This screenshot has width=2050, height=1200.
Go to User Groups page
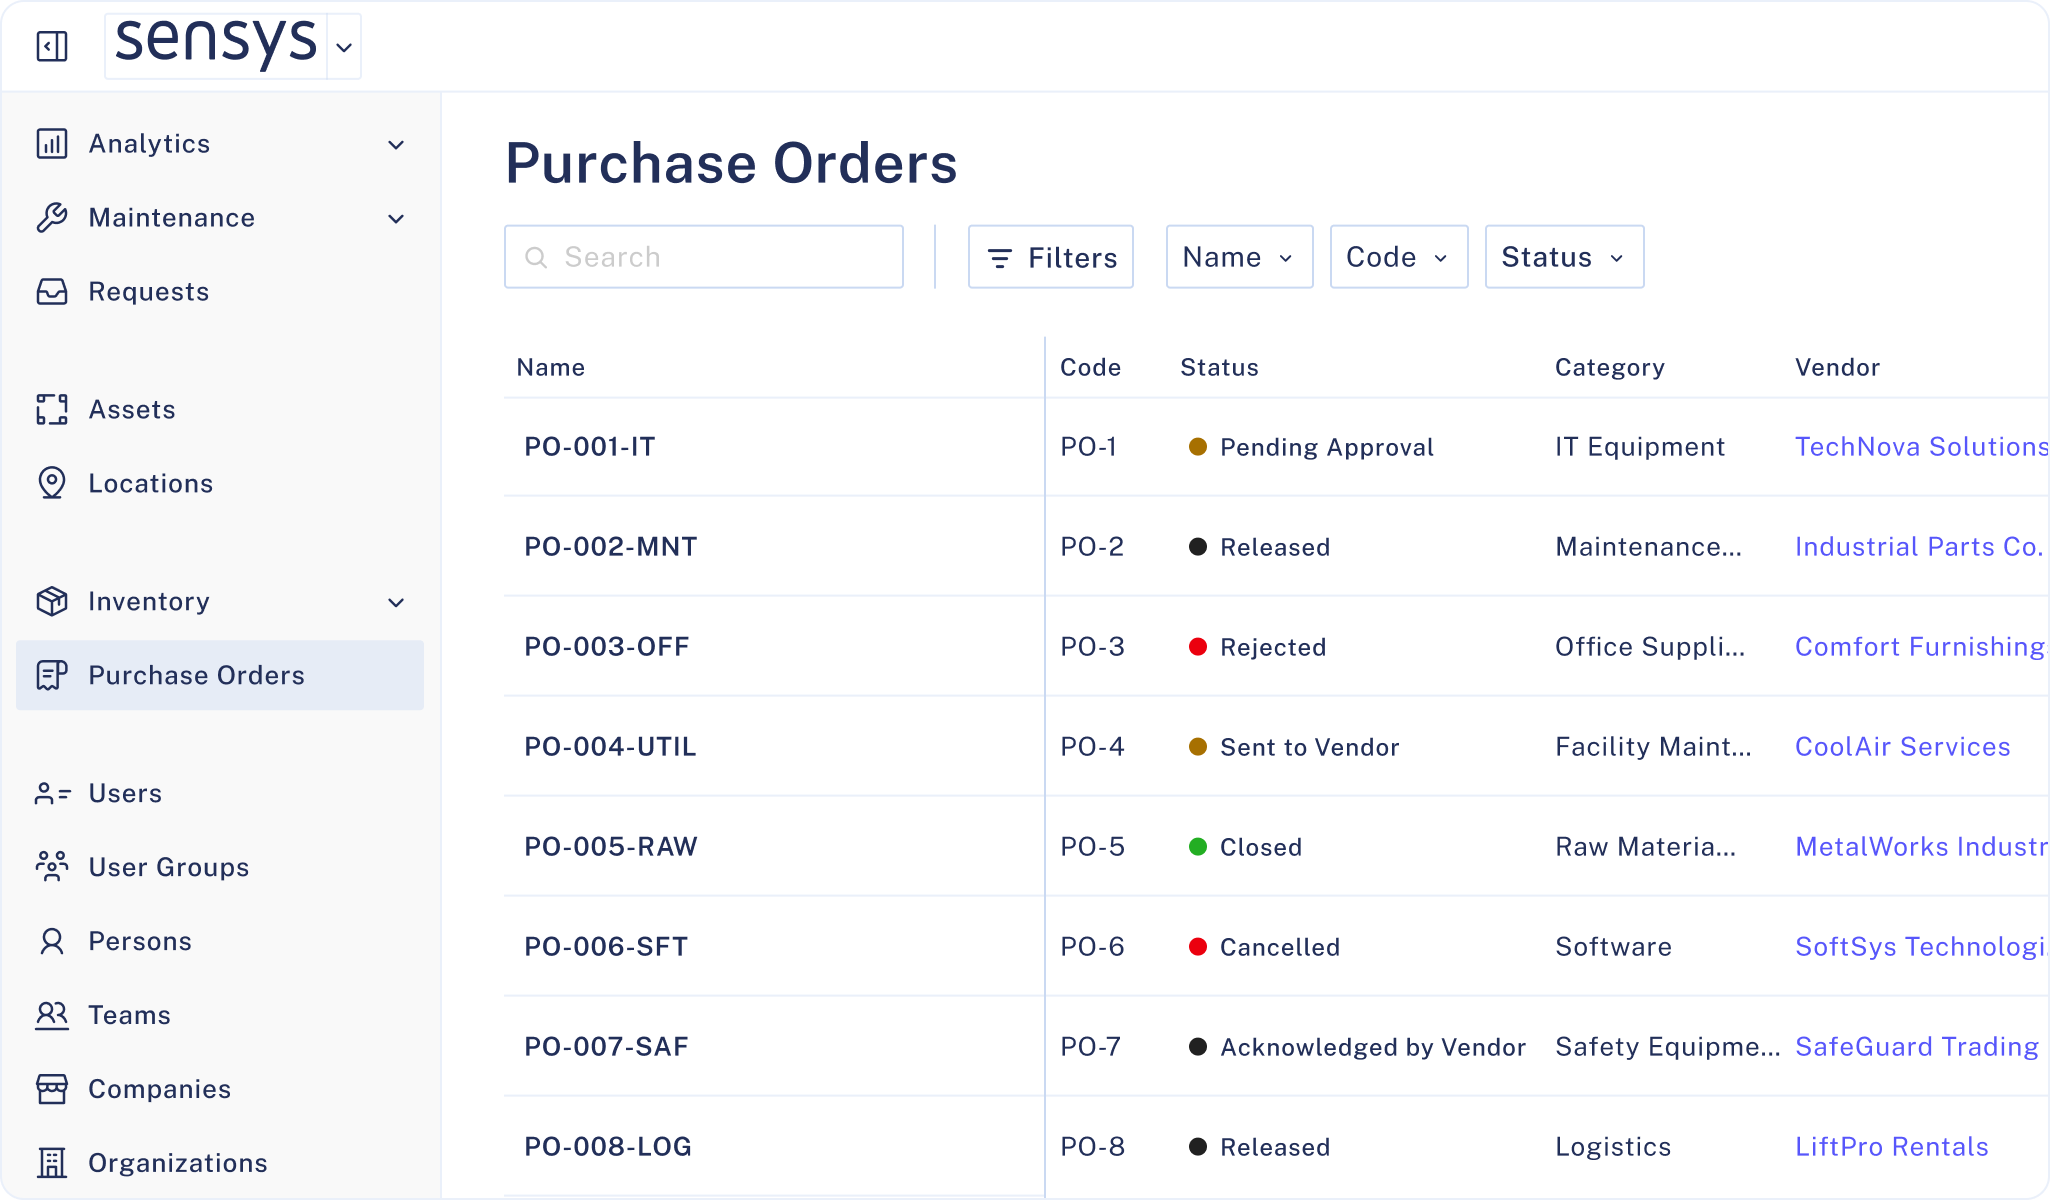click(x=168, y=867)
